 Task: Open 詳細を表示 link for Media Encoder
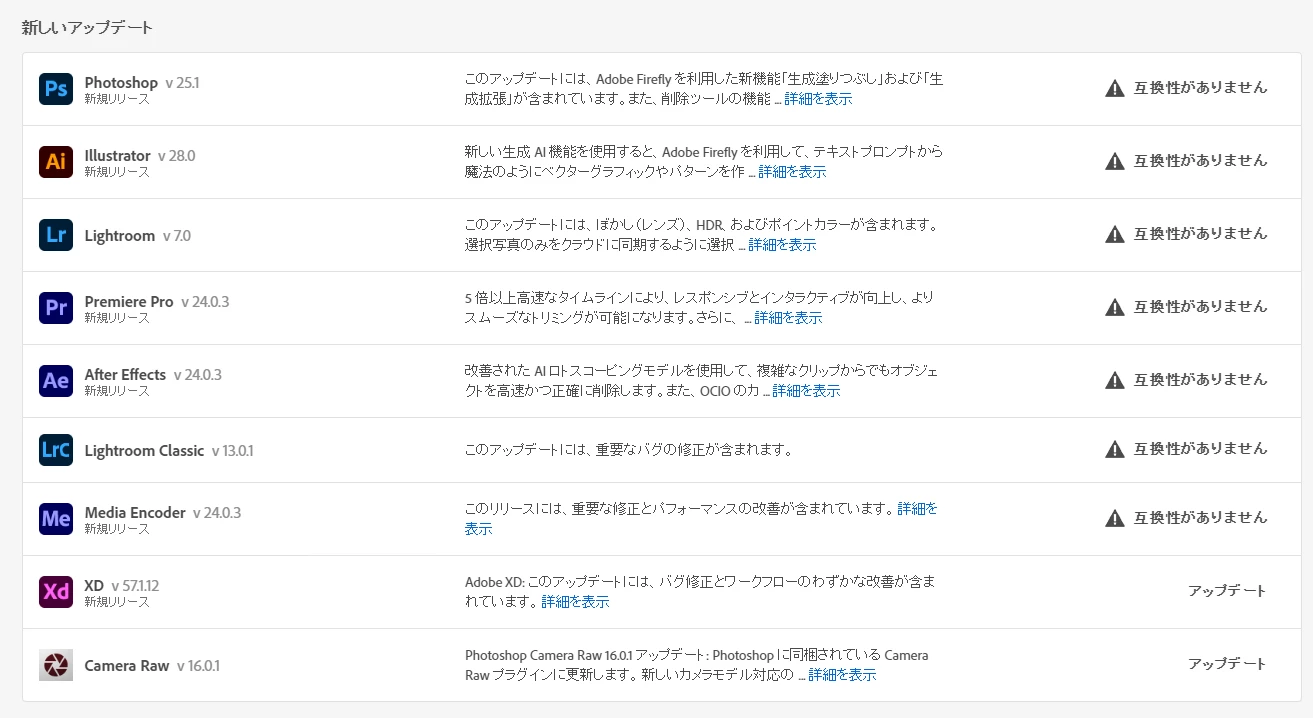pyautogui.click(x=917, y=509)
